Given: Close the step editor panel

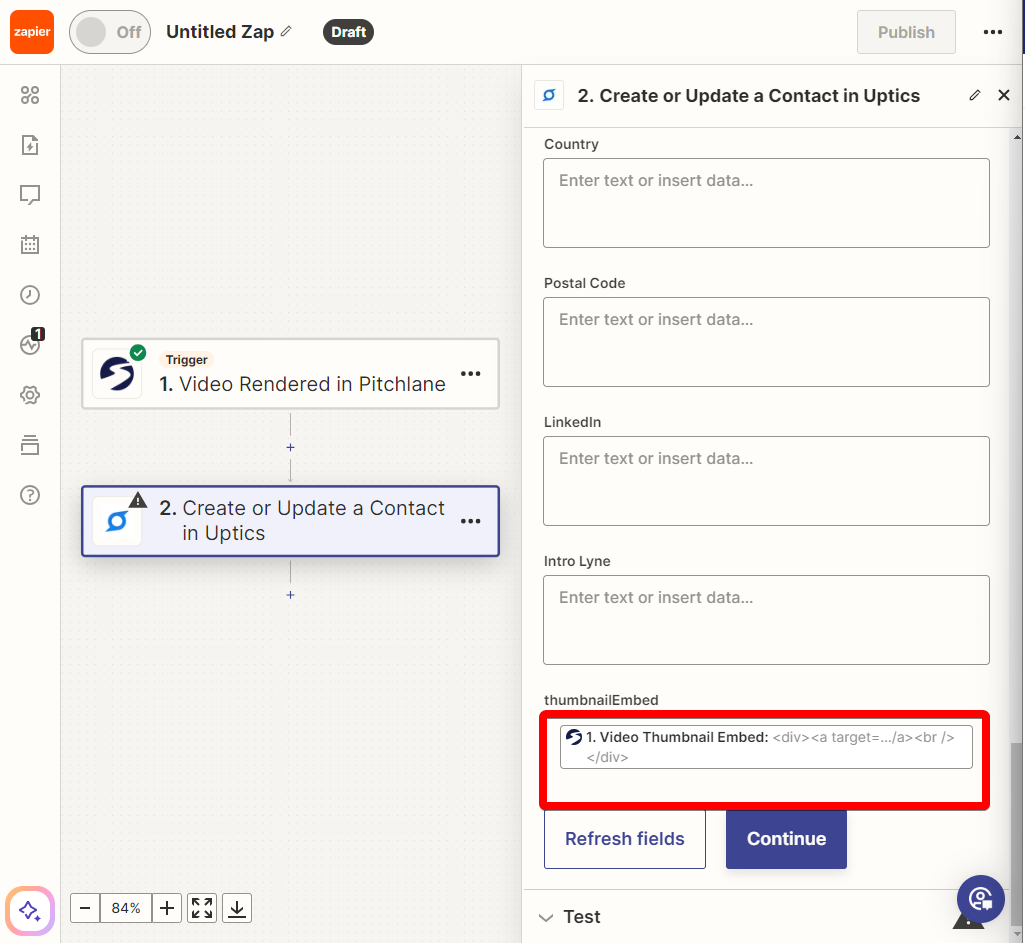Looking at the screenshot, I should 1004,95.
